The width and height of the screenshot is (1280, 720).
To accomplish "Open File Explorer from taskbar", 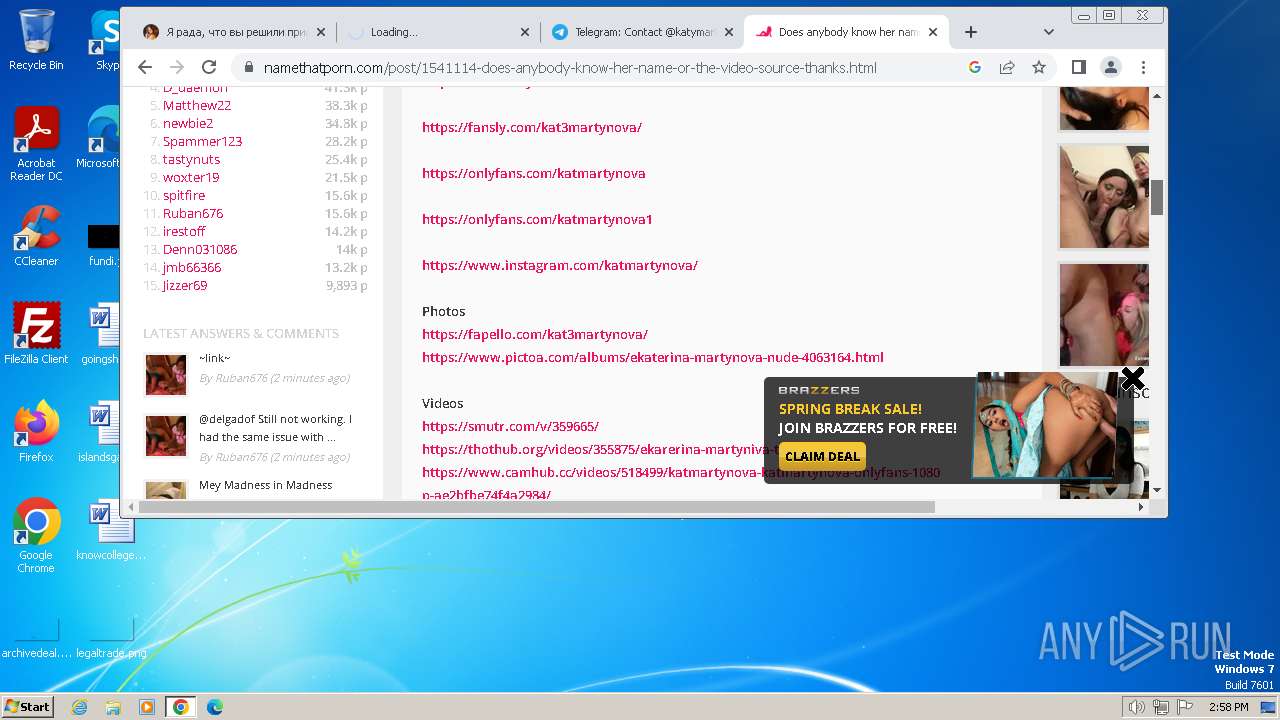I will pyautogui.click(x=113, y=707).
